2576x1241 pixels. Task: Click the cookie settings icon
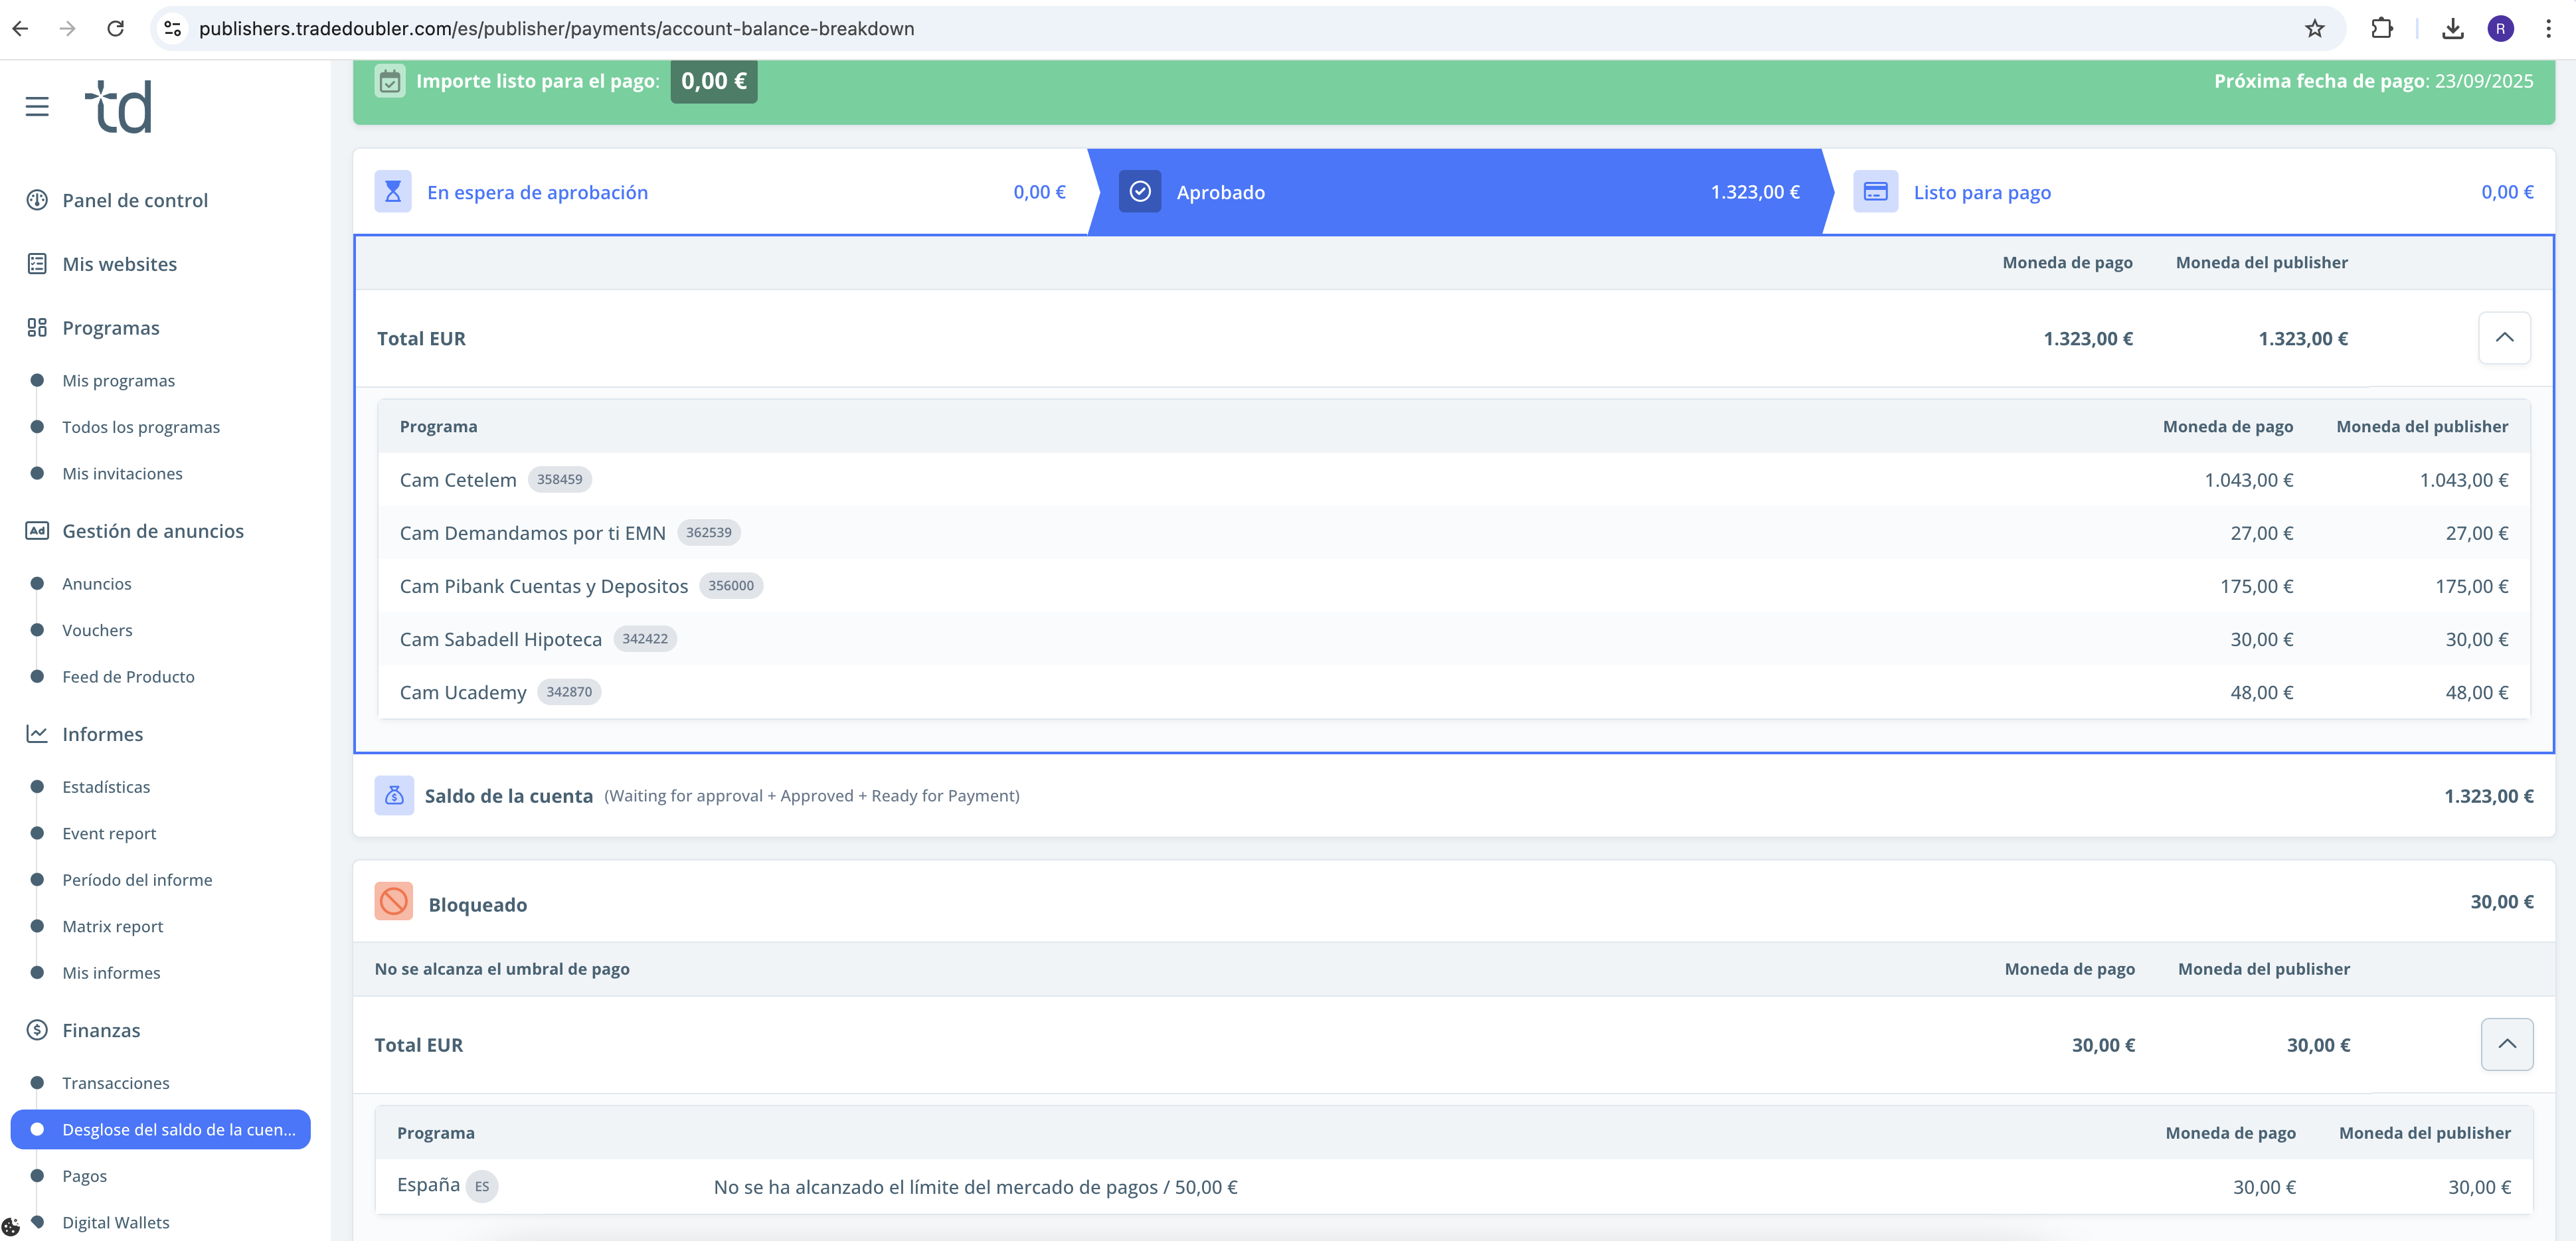(11, 1227)
